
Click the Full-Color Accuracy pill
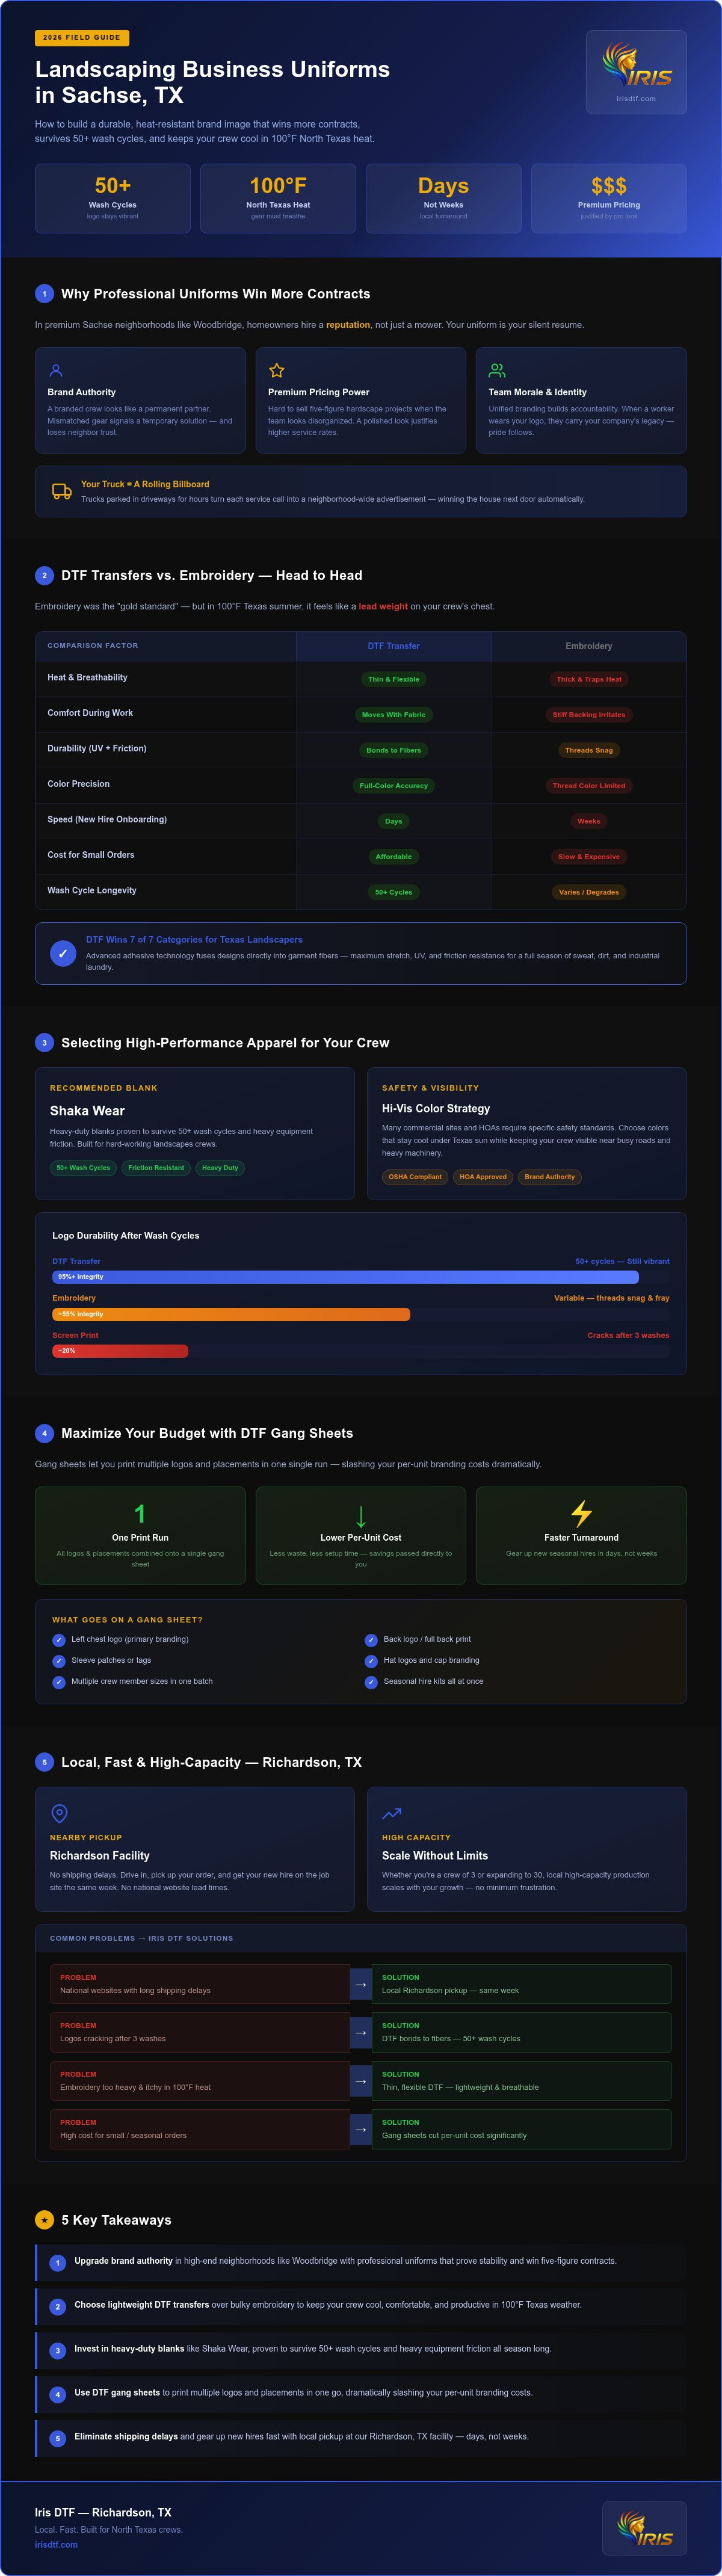pyautogui.click(x=394, y=786)
